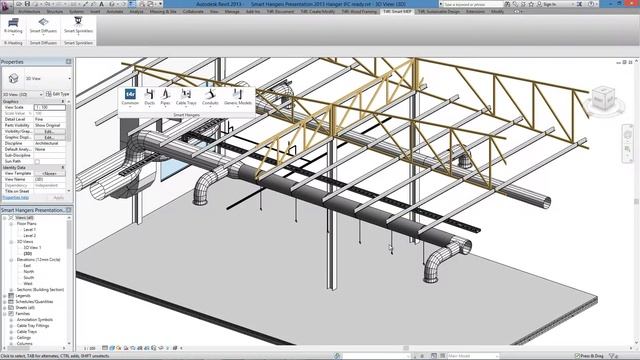
Task: Select the Generic Models hanger tool
Action: (x=238, y=97)
